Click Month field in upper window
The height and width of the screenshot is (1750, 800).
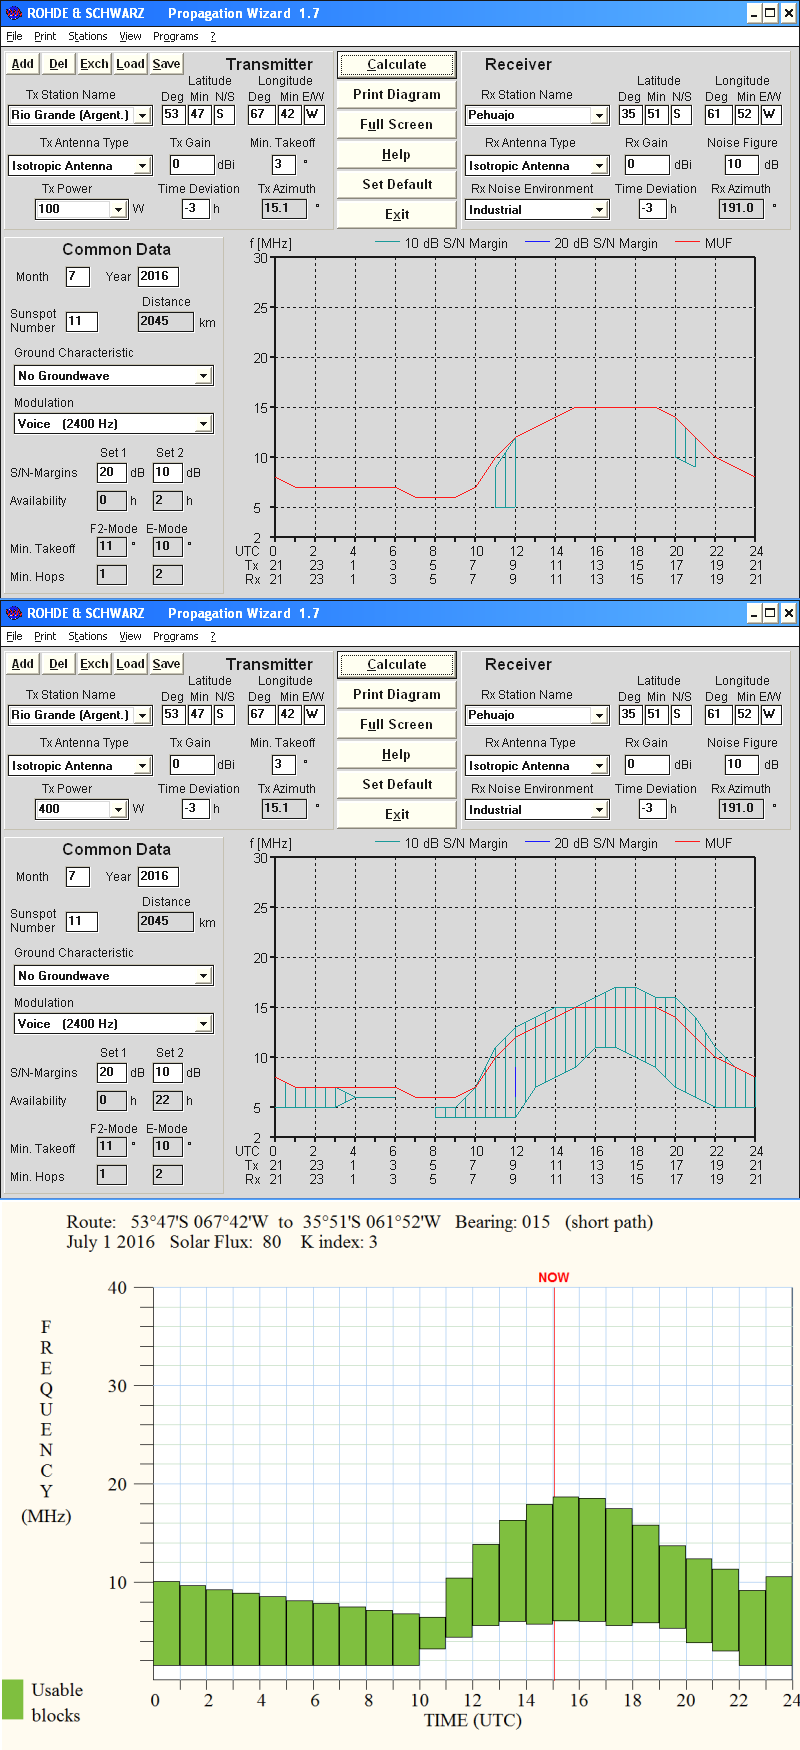[x=78, y=277]
